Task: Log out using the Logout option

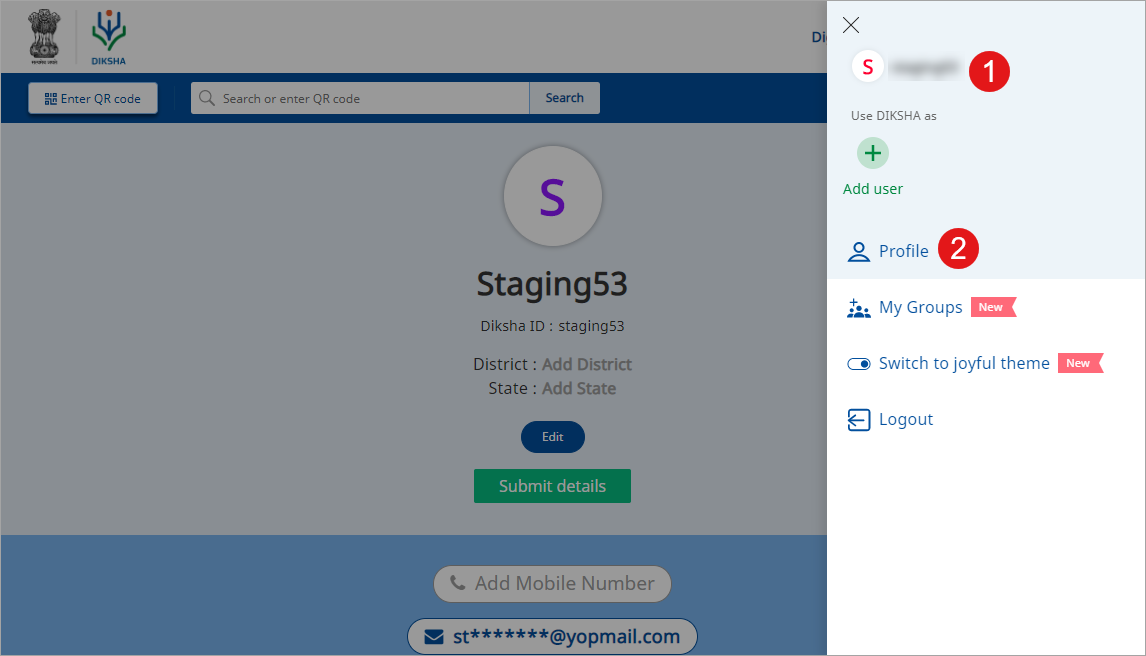Action: [x=905, y=420]
